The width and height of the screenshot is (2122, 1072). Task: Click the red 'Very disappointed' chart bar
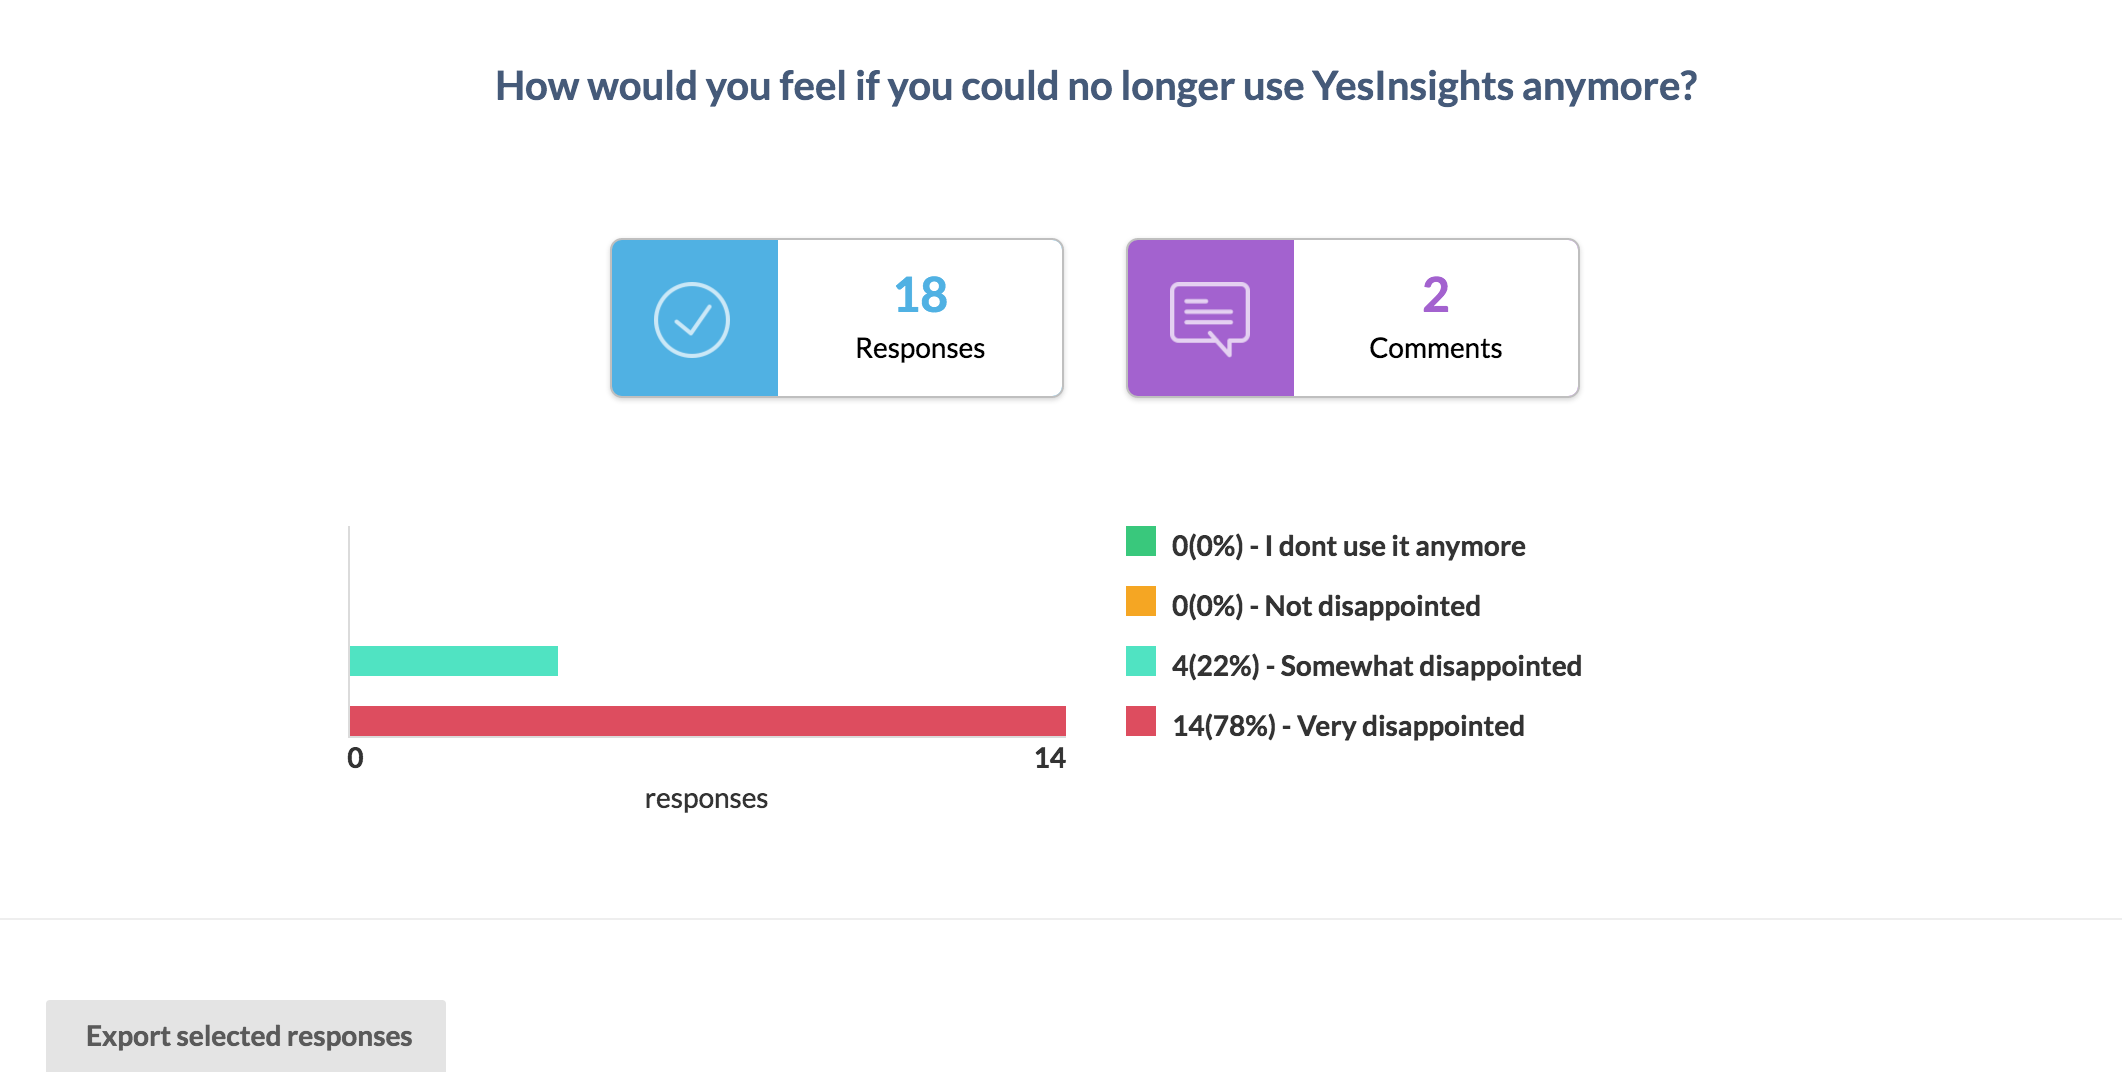click(708, 721)
